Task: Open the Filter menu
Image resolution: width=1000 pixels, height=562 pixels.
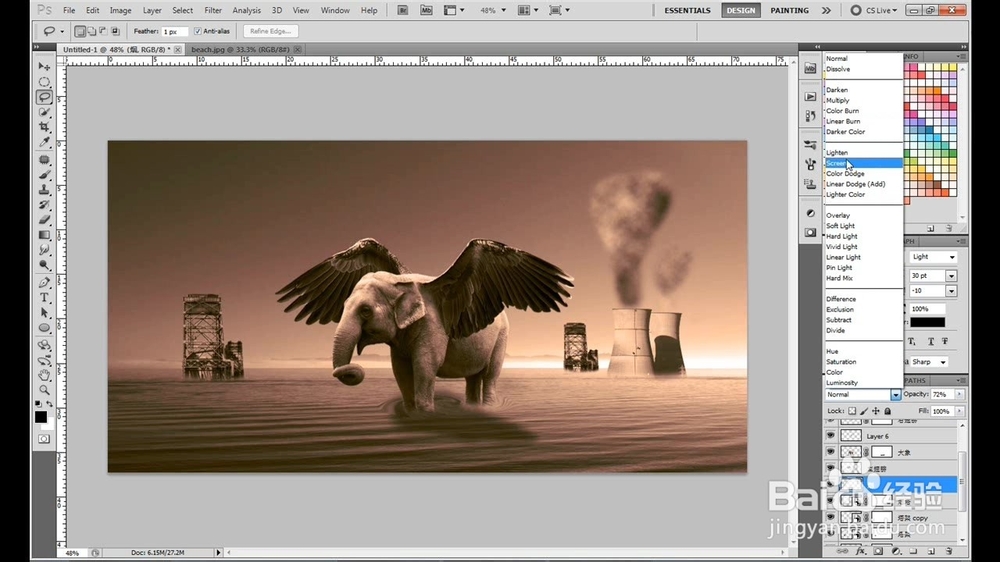Action: pyautogui.click(x=212, y=10)
